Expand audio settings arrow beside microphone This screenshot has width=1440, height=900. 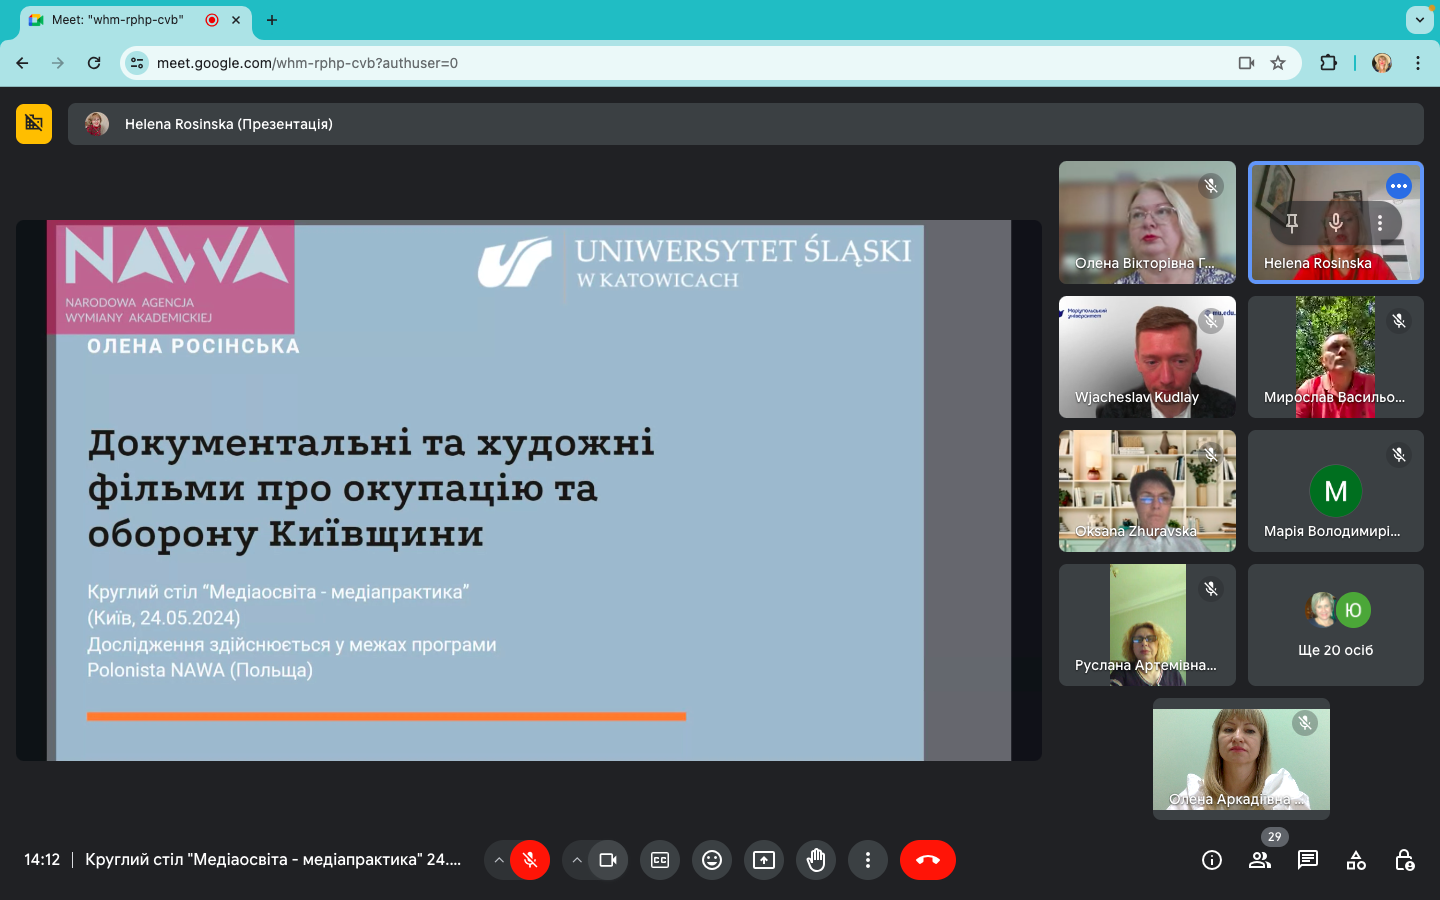[499, 860]
